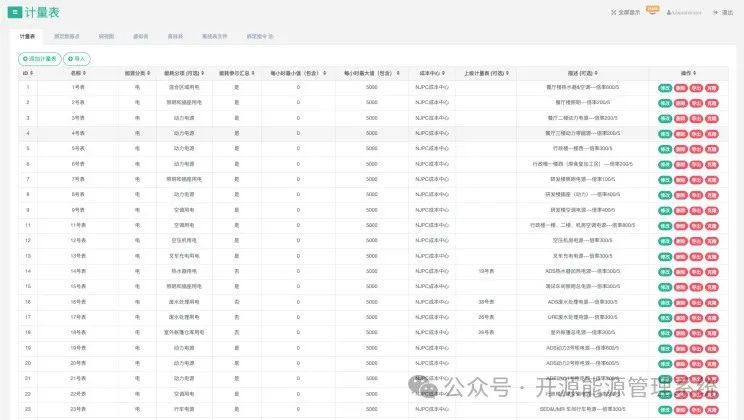Click NJPC成本中心 in the 12号表 row

432,241
